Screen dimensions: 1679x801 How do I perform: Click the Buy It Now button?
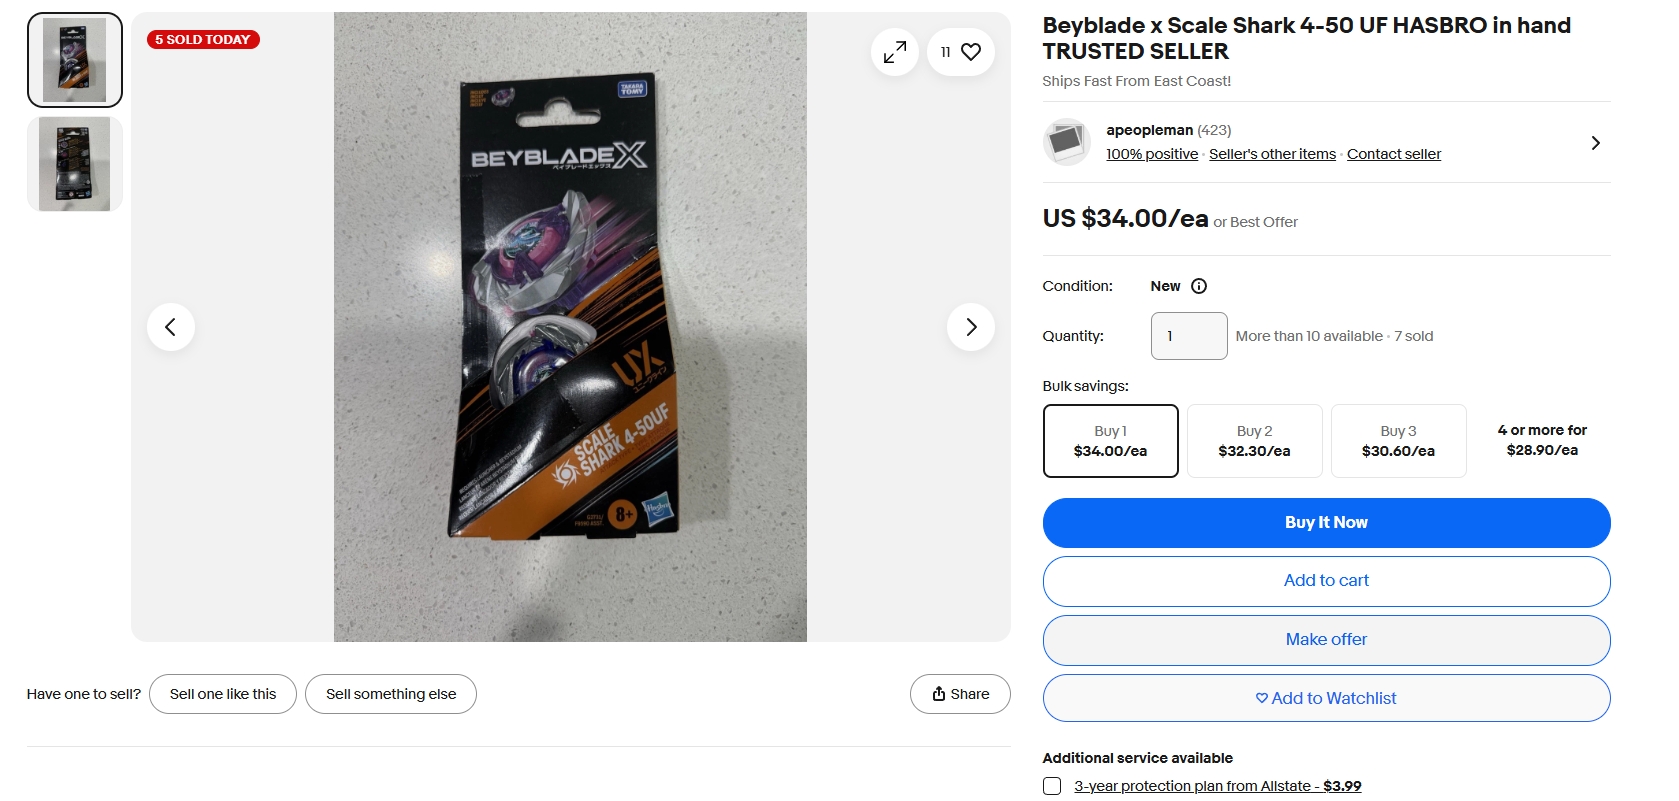(x=1327, y=523)
